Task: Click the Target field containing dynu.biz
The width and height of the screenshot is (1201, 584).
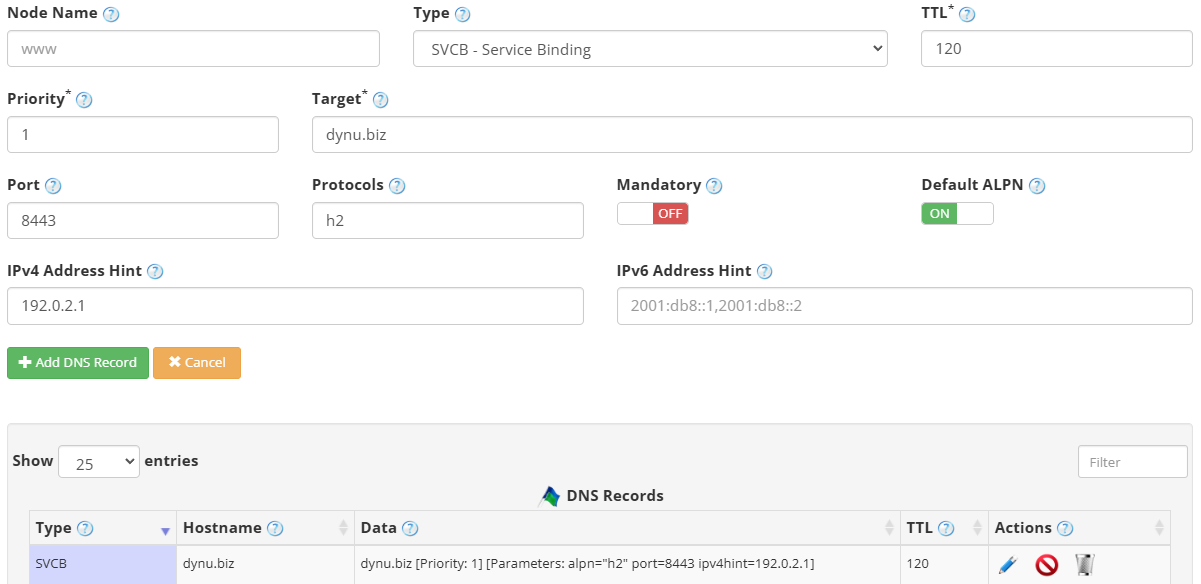Action: pos(753,134)
